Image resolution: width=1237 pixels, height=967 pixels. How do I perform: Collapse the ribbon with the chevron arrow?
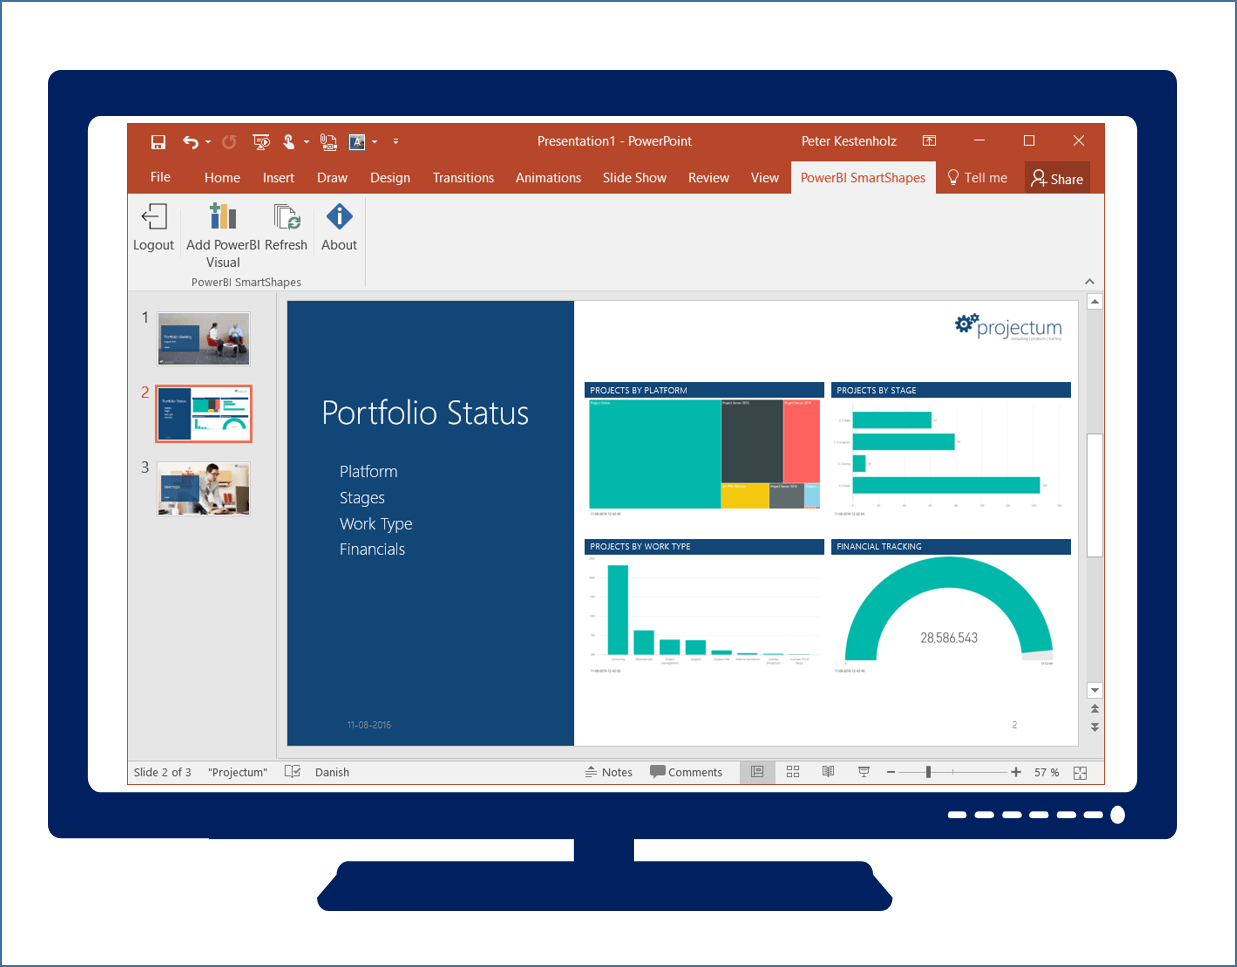1089,281
